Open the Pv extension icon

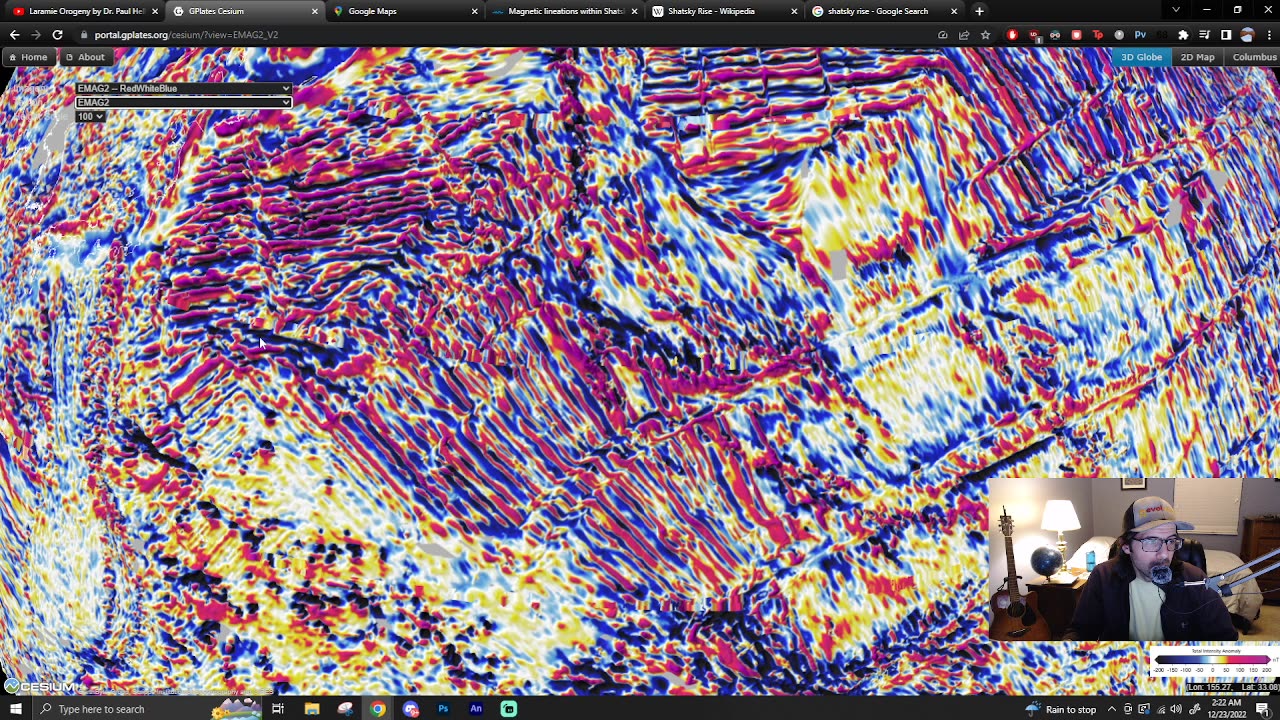[x=1140, y=35]
